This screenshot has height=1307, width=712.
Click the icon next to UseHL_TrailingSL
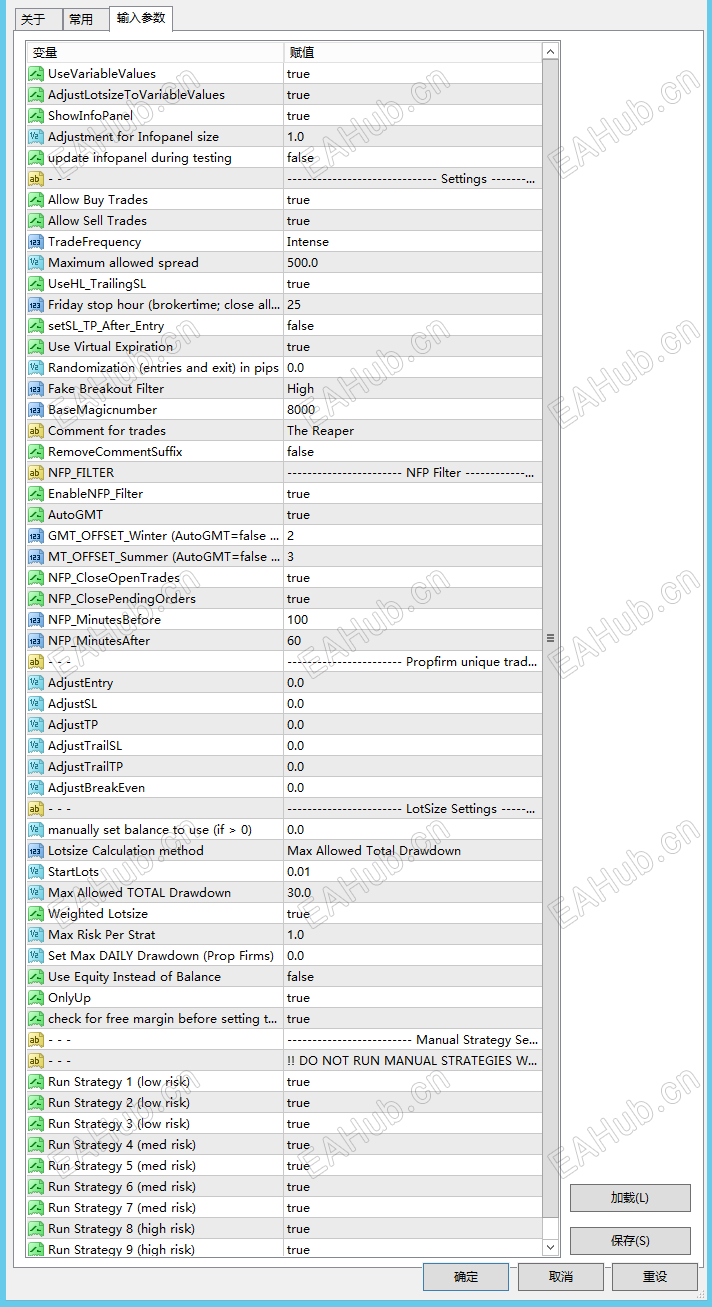point(36,284)
